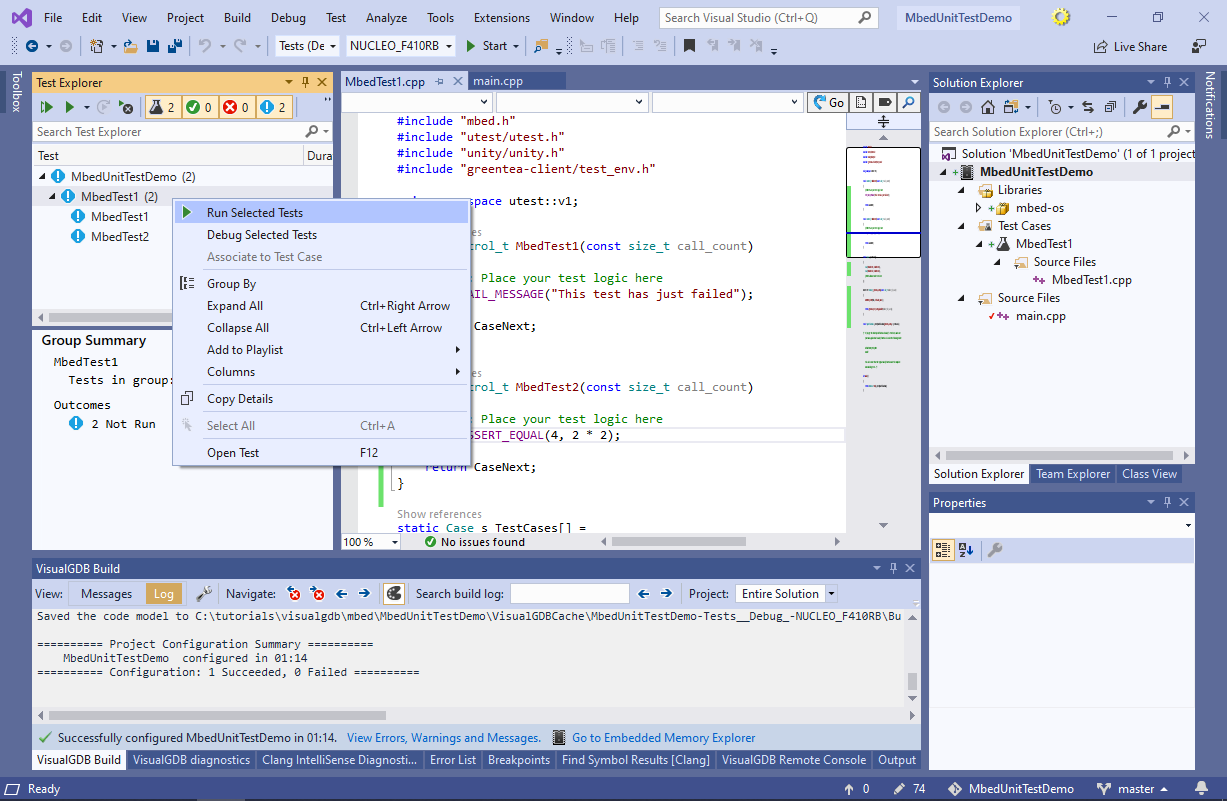Click the palette icon in VisualGDB Build toolbar
The image size is (1227, 801).
394,594
